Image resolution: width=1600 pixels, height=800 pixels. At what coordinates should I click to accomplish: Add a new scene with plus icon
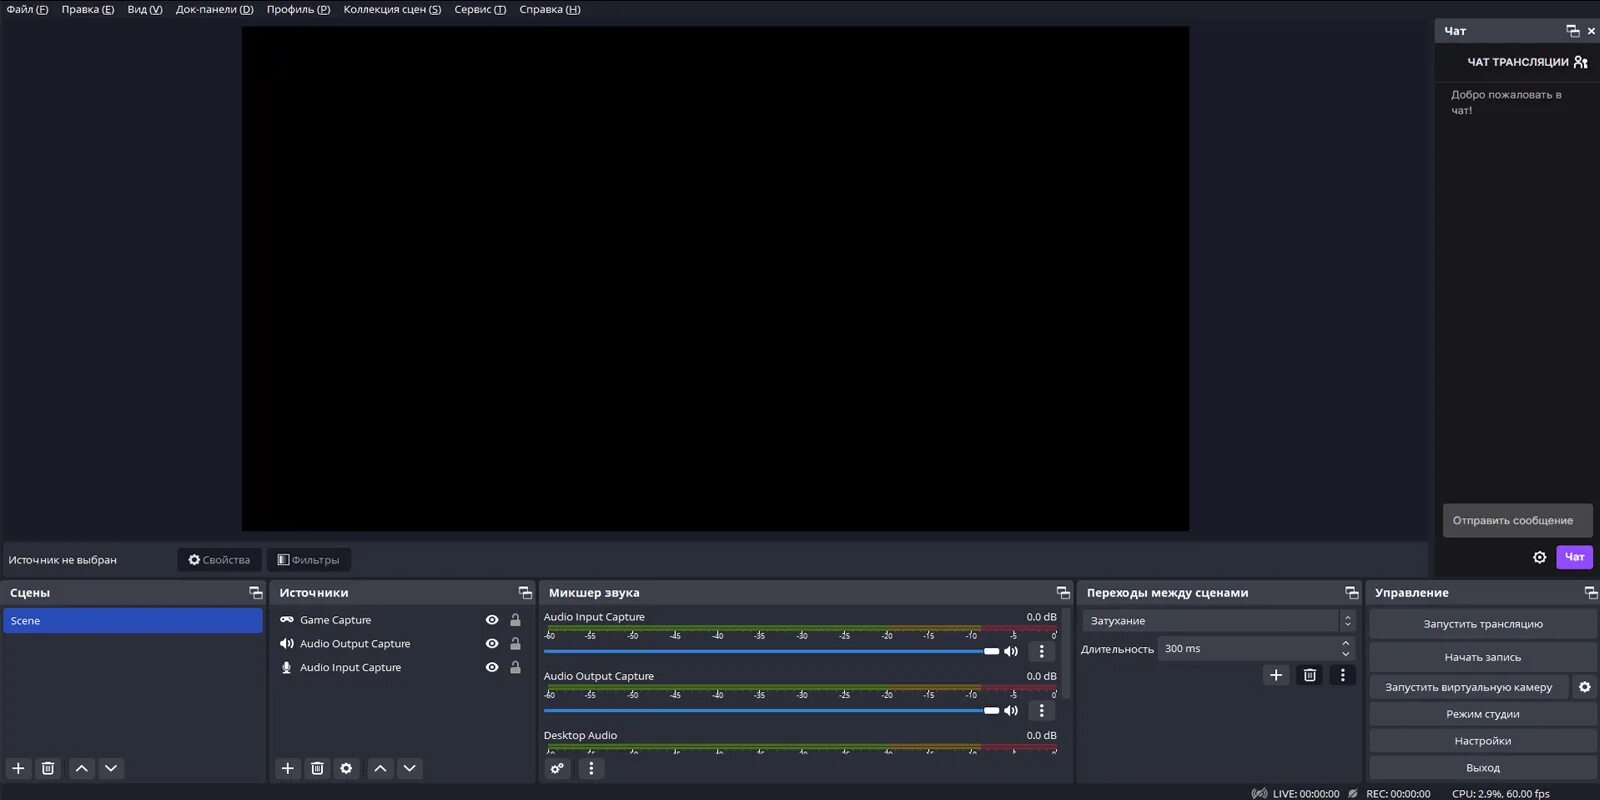(x=18, y=768)
